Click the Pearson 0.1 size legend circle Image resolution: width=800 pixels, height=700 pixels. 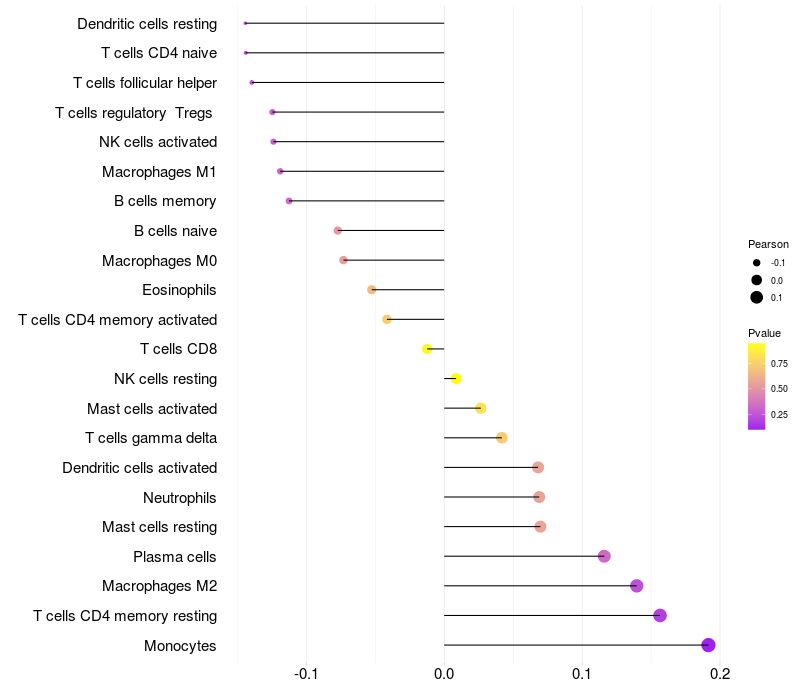756,297
